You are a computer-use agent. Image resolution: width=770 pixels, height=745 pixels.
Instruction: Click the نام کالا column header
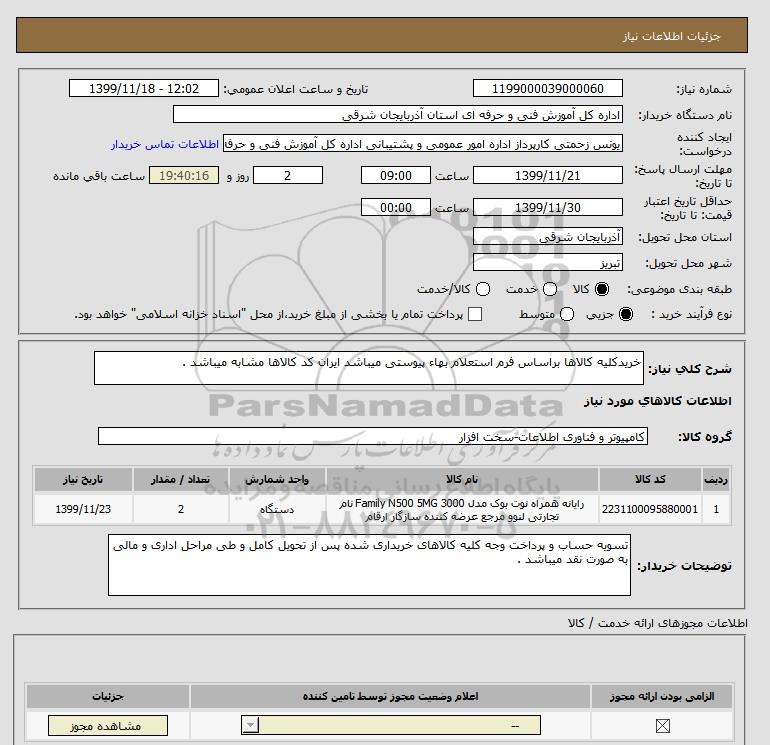coord(462,479)
